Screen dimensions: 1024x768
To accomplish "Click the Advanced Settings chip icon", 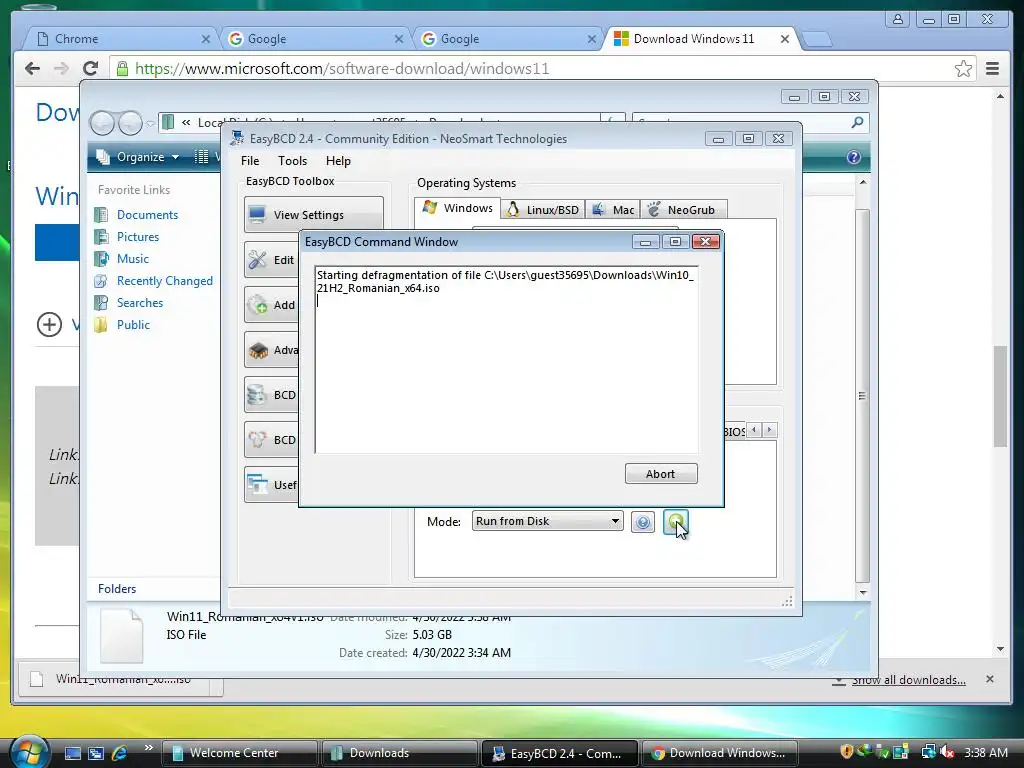I will [x=257, y=350].
